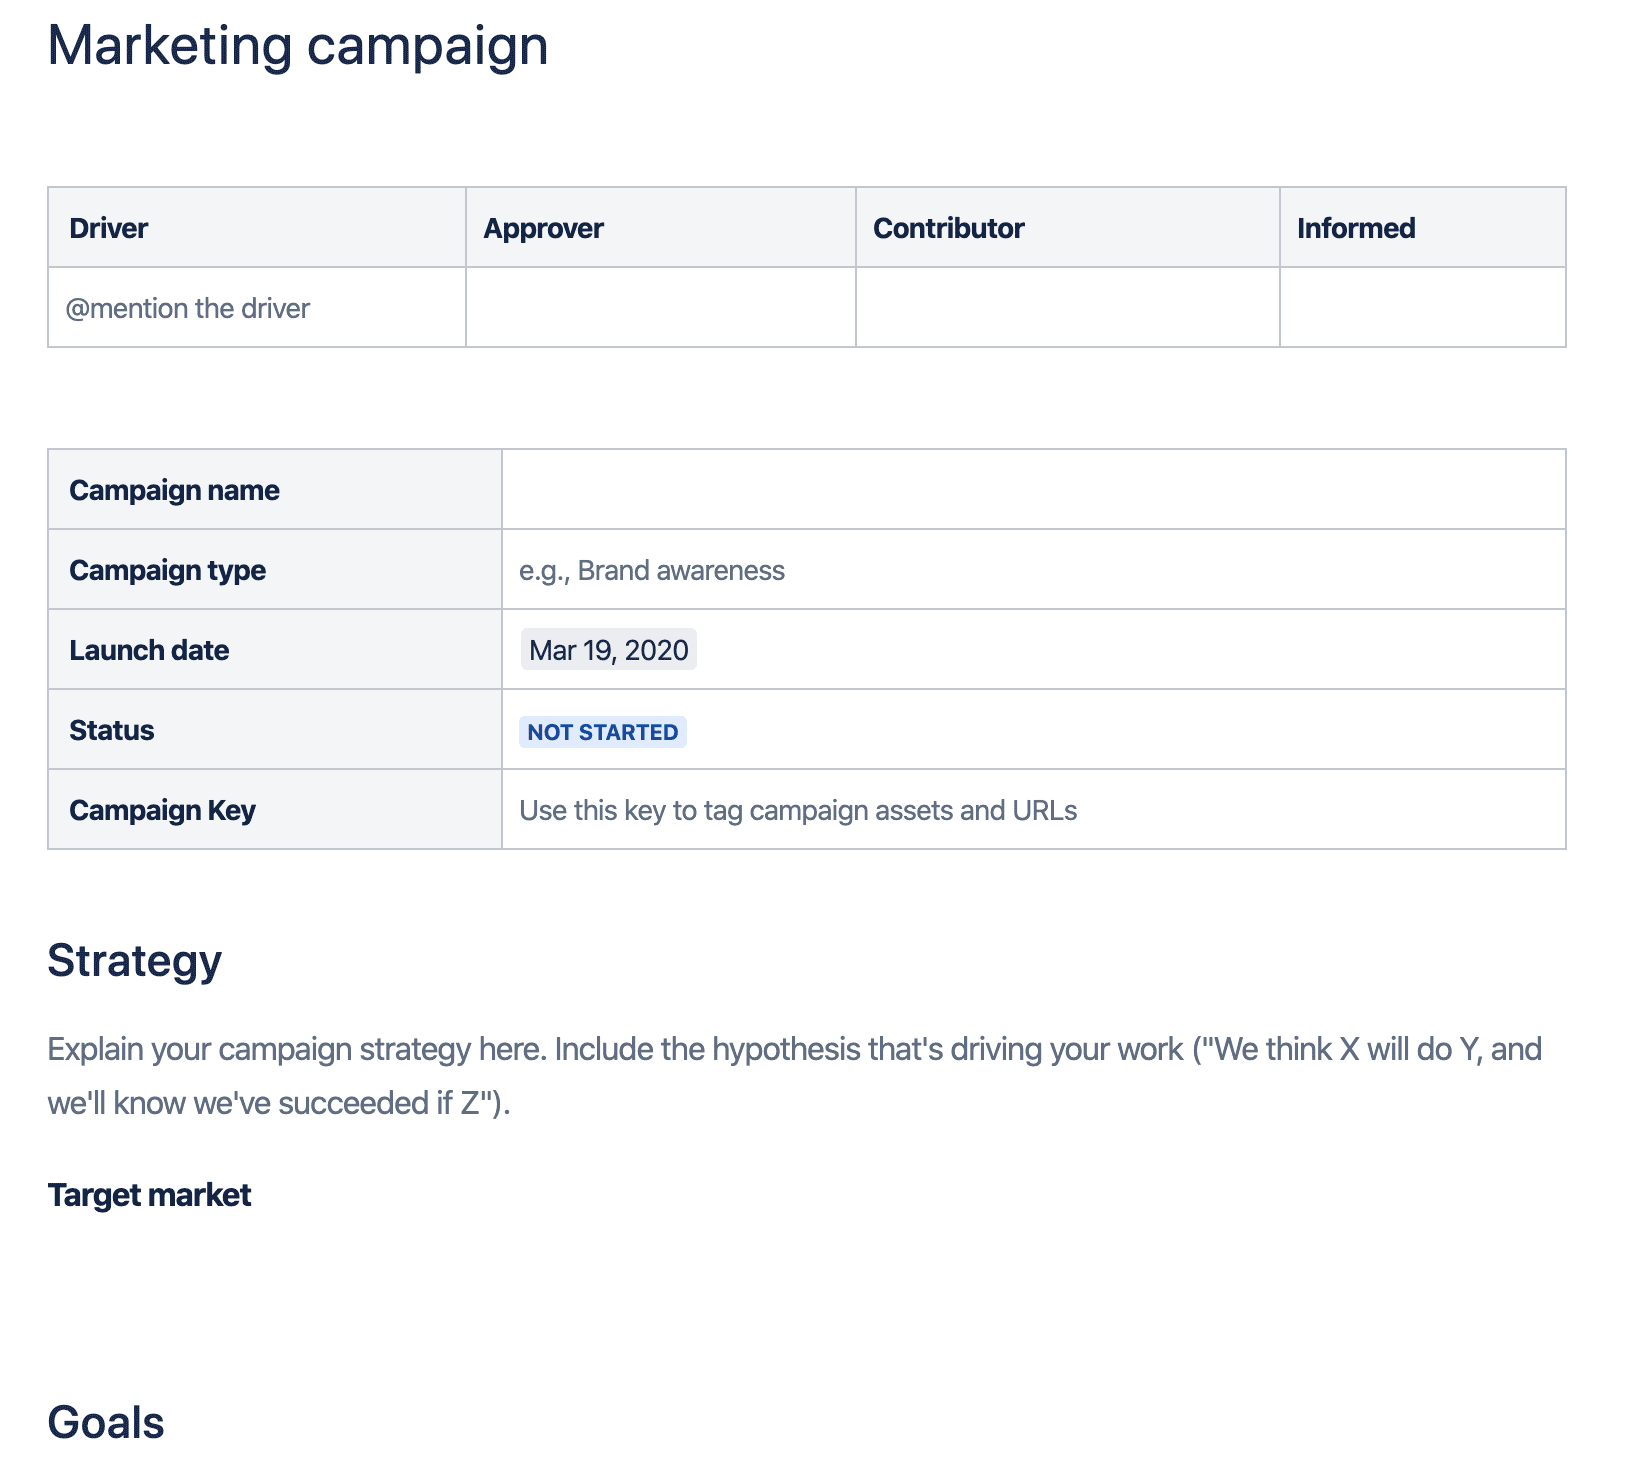Click the 'Use this key to tag' placeholder

[798, 810]
